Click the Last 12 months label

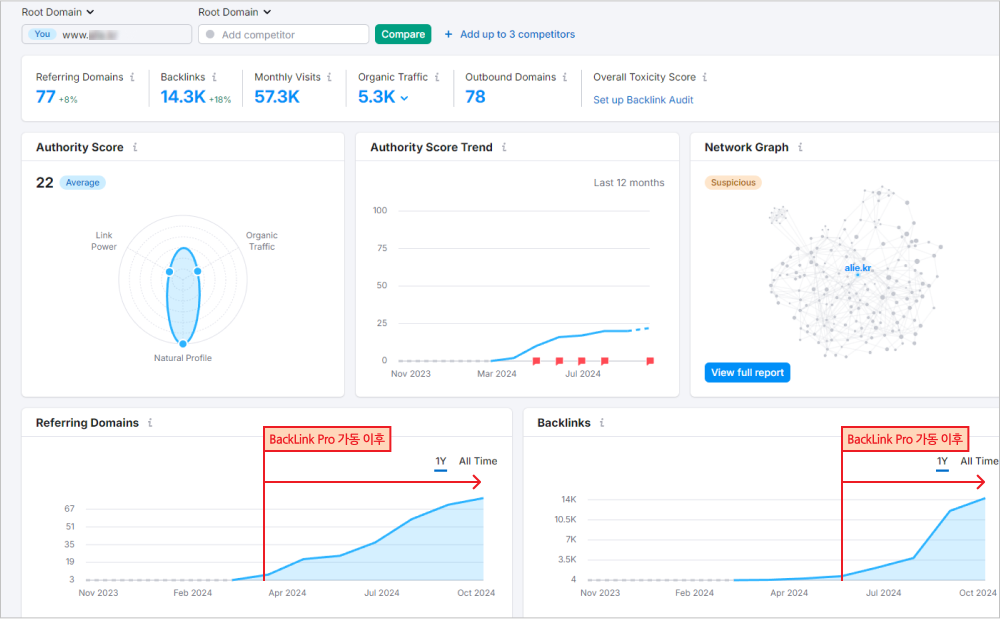coord(629,183)
